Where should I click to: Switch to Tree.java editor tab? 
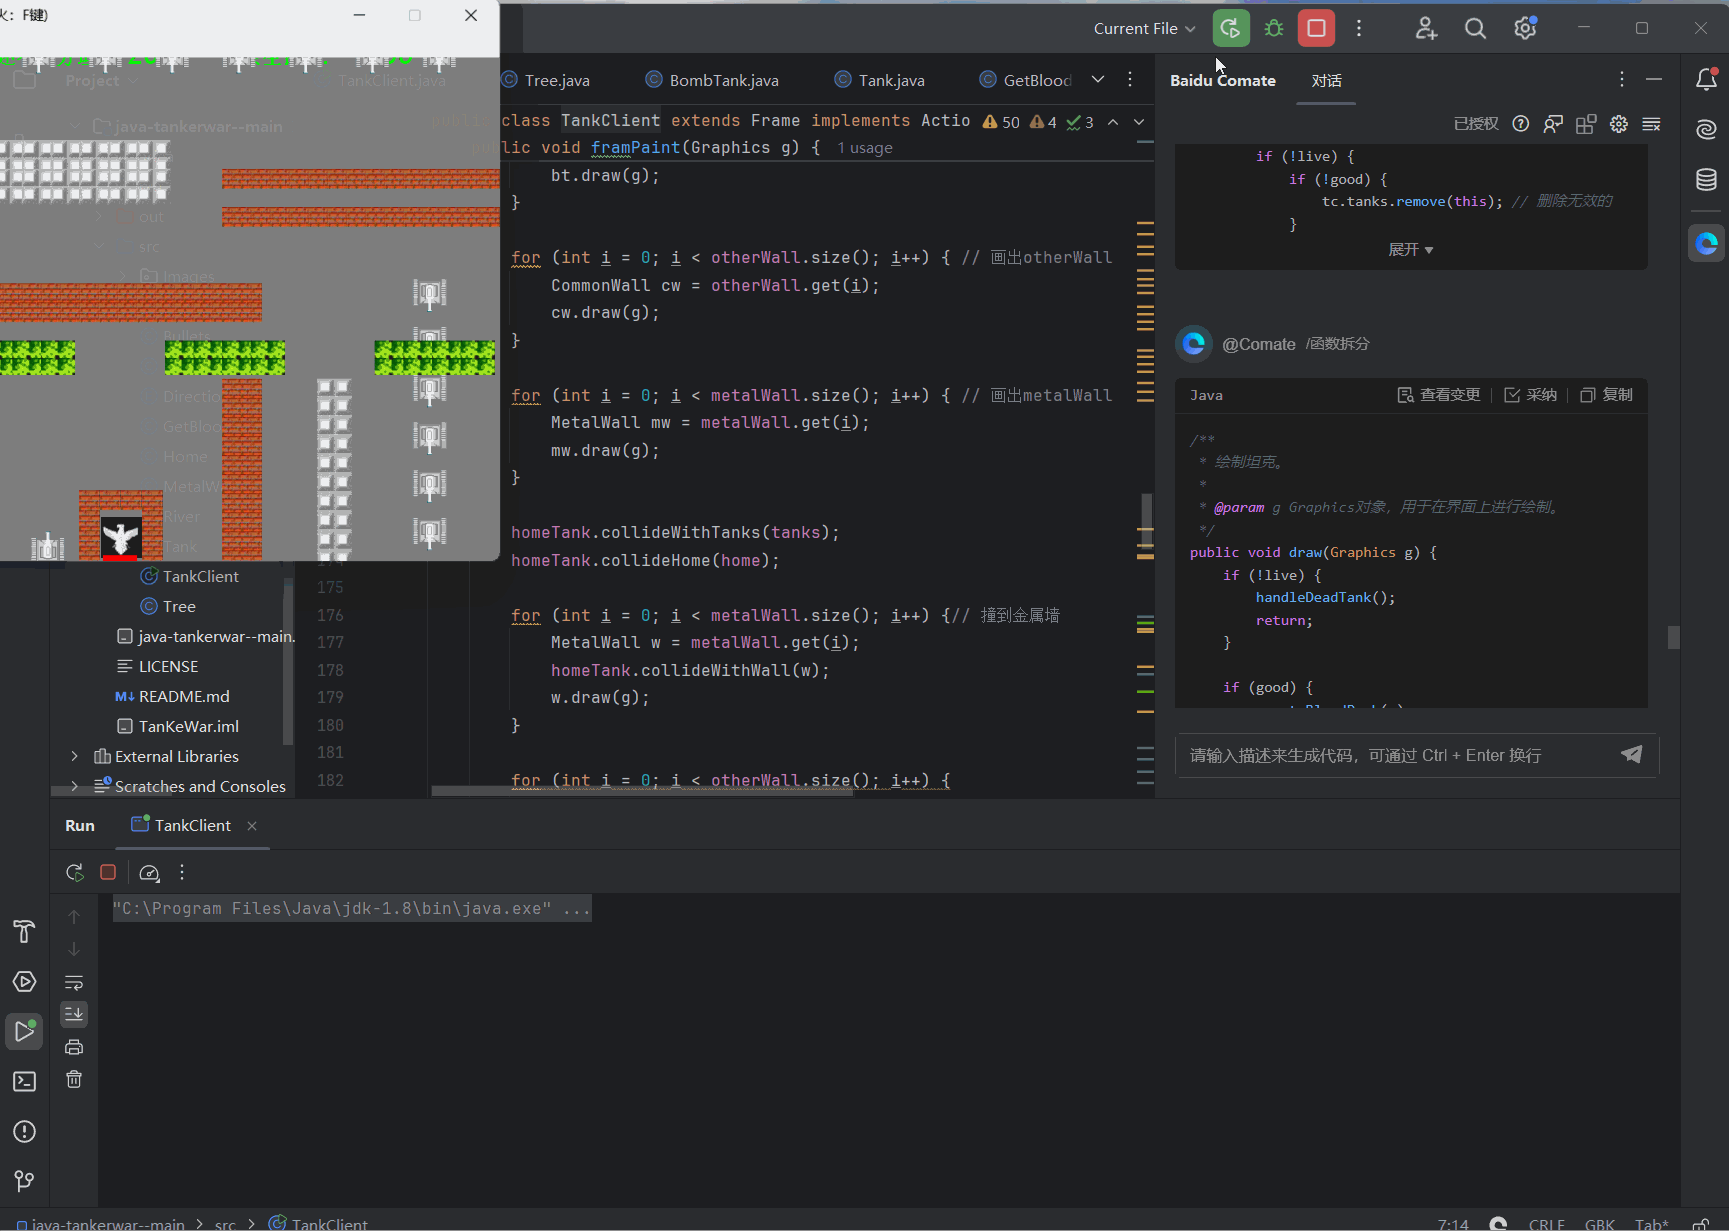coord(546,80)
